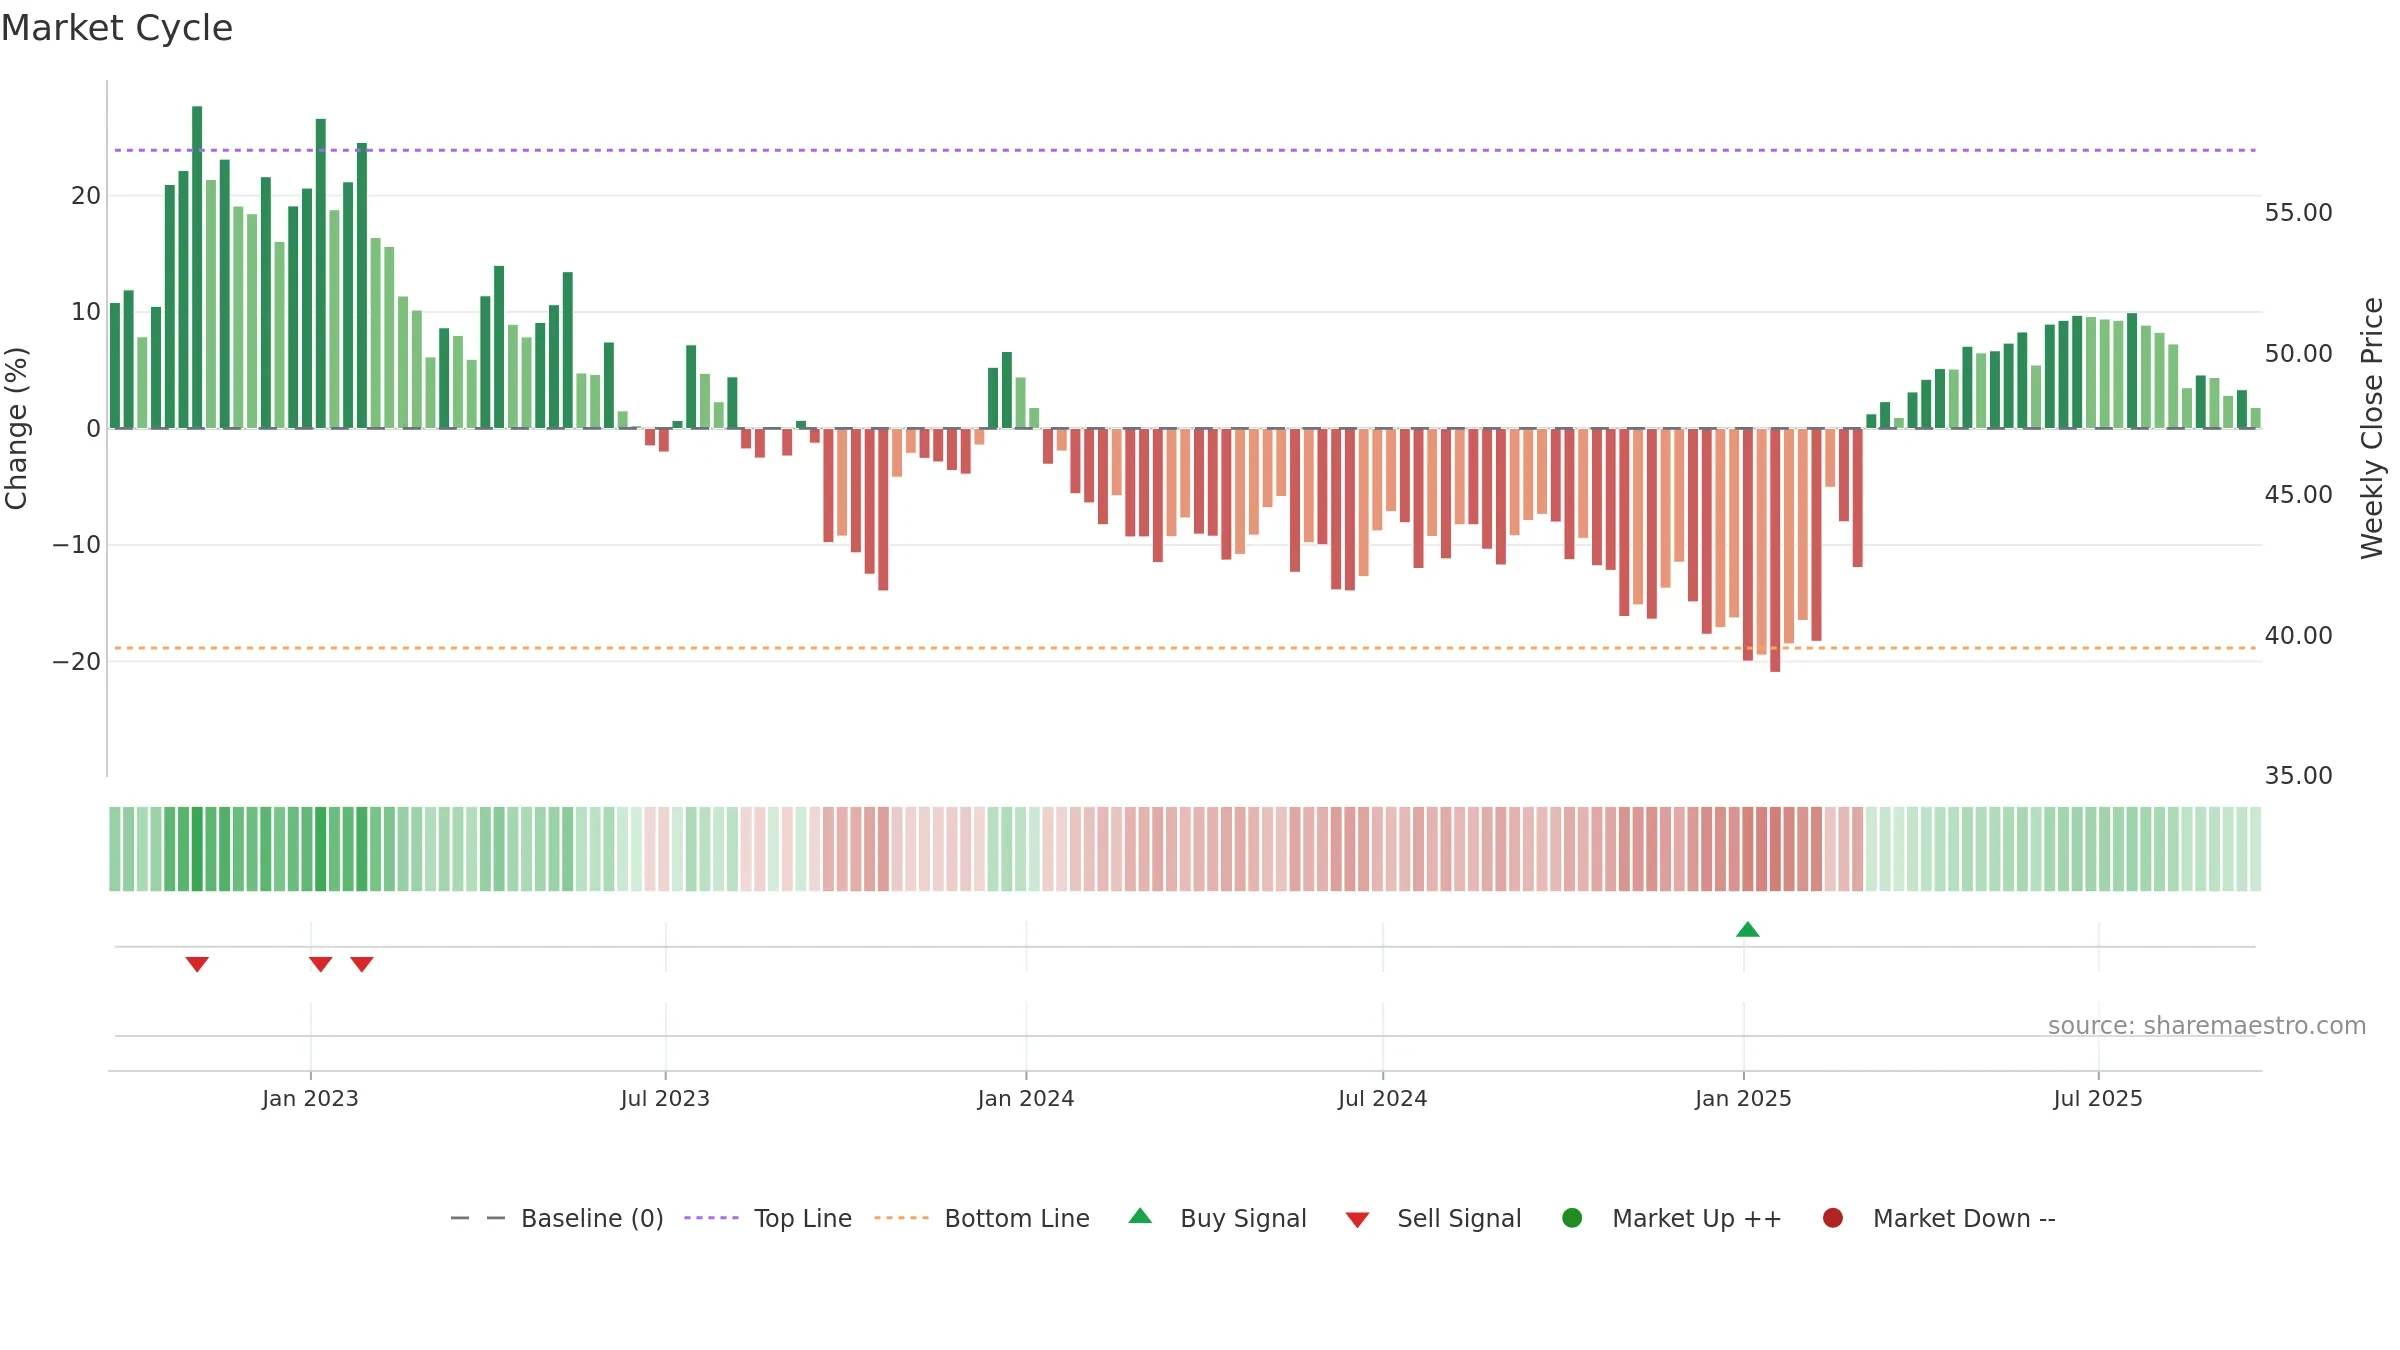Screen dimensions: 2400x1350
Task: Click the tallest green bar above the top line
Action: click(197, 267)
